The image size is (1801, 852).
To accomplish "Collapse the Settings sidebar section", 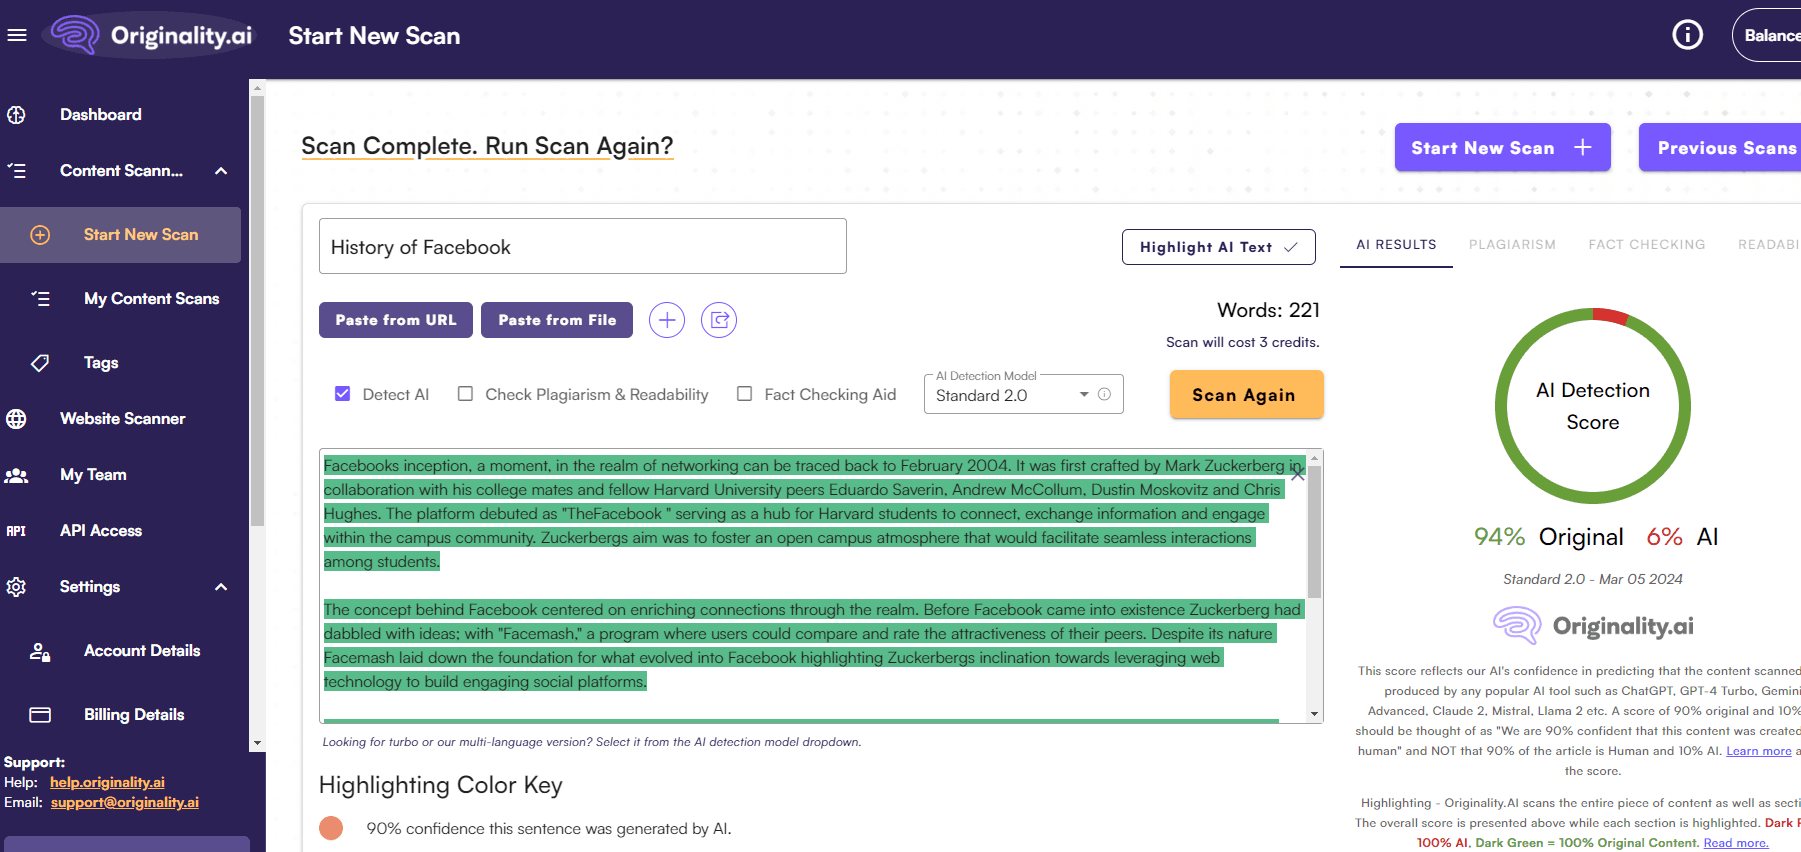I will tap(221, 587).
